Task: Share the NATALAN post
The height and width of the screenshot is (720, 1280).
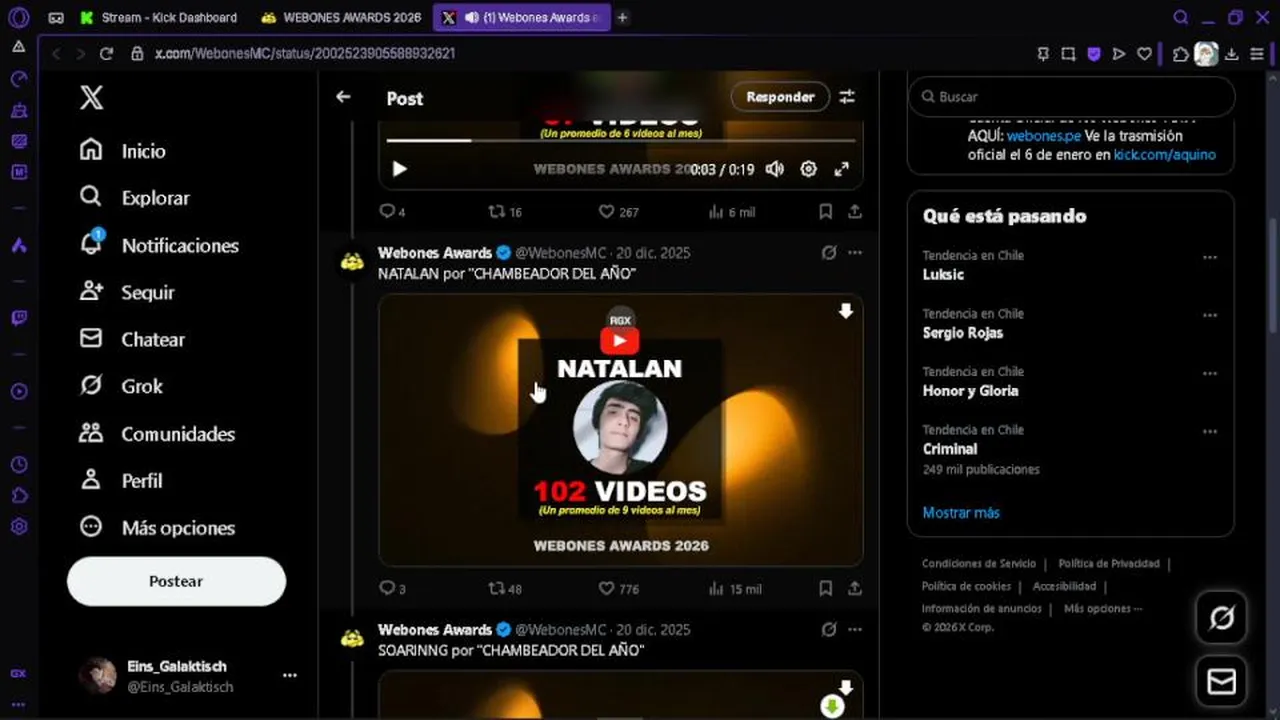Action: (x=855, y=589)
